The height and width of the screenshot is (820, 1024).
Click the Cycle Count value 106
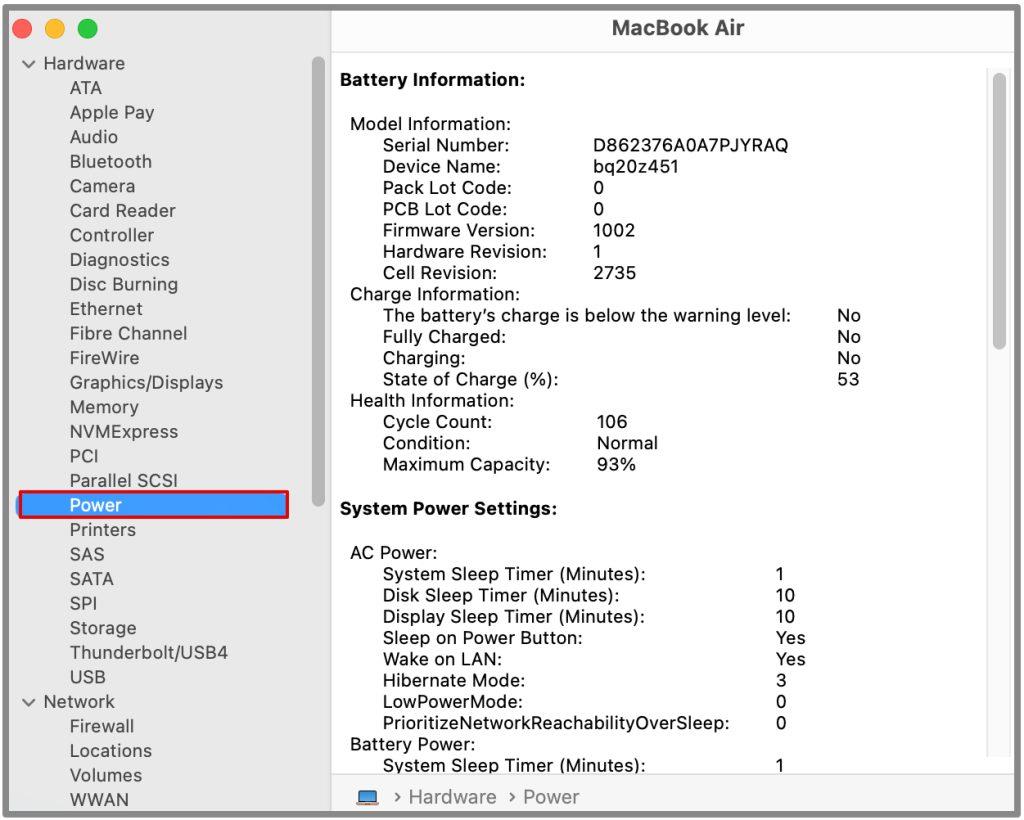point(612,422)
